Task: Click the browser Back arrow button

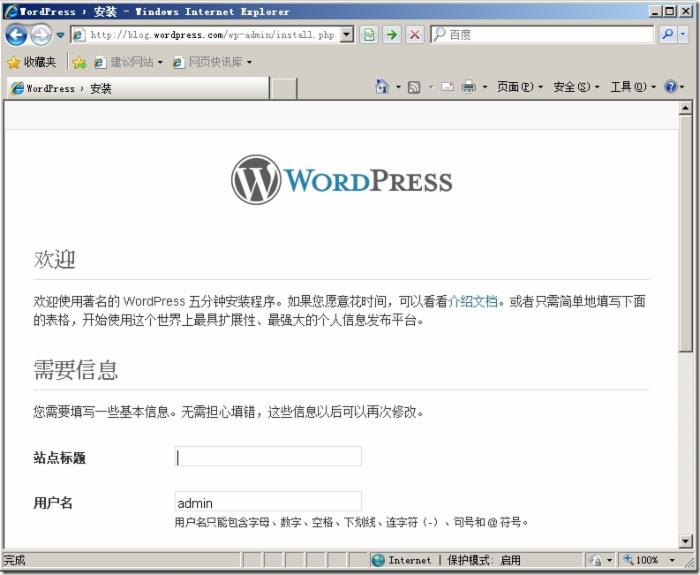Action: (x=15, y=35)
